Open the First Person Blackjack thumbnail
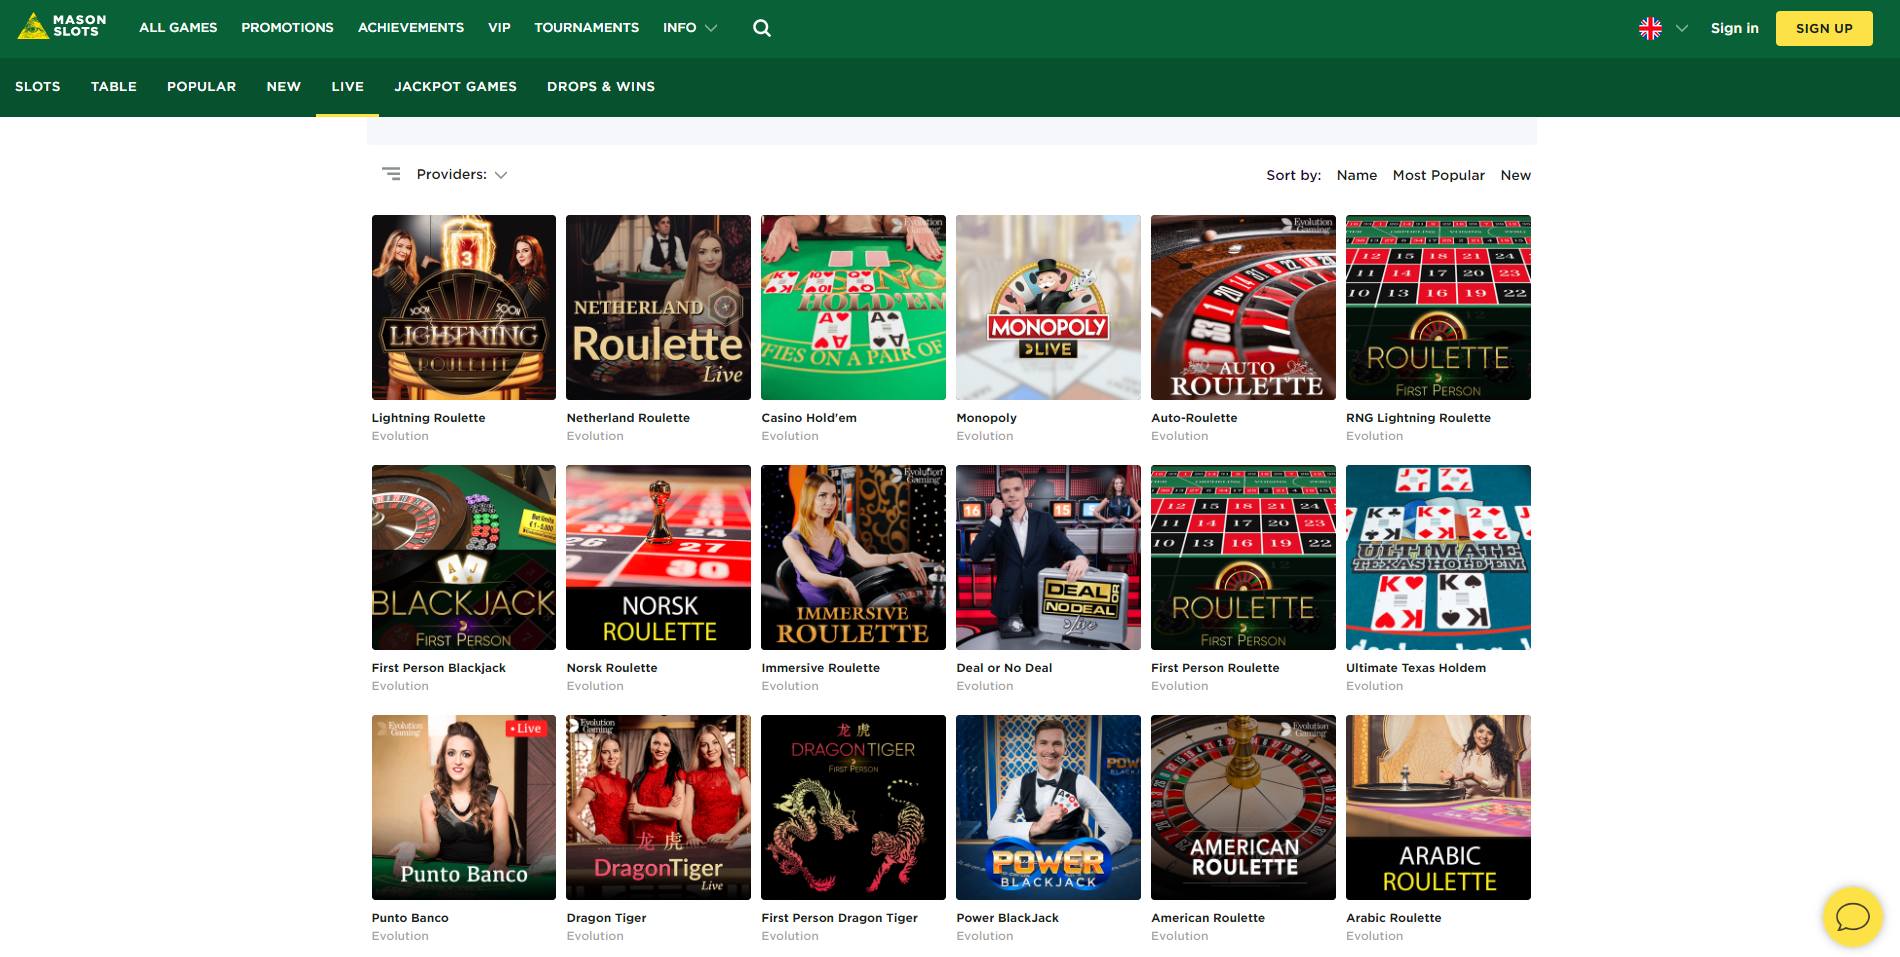This screenshot has height=957, width=1900. (464, 557)
